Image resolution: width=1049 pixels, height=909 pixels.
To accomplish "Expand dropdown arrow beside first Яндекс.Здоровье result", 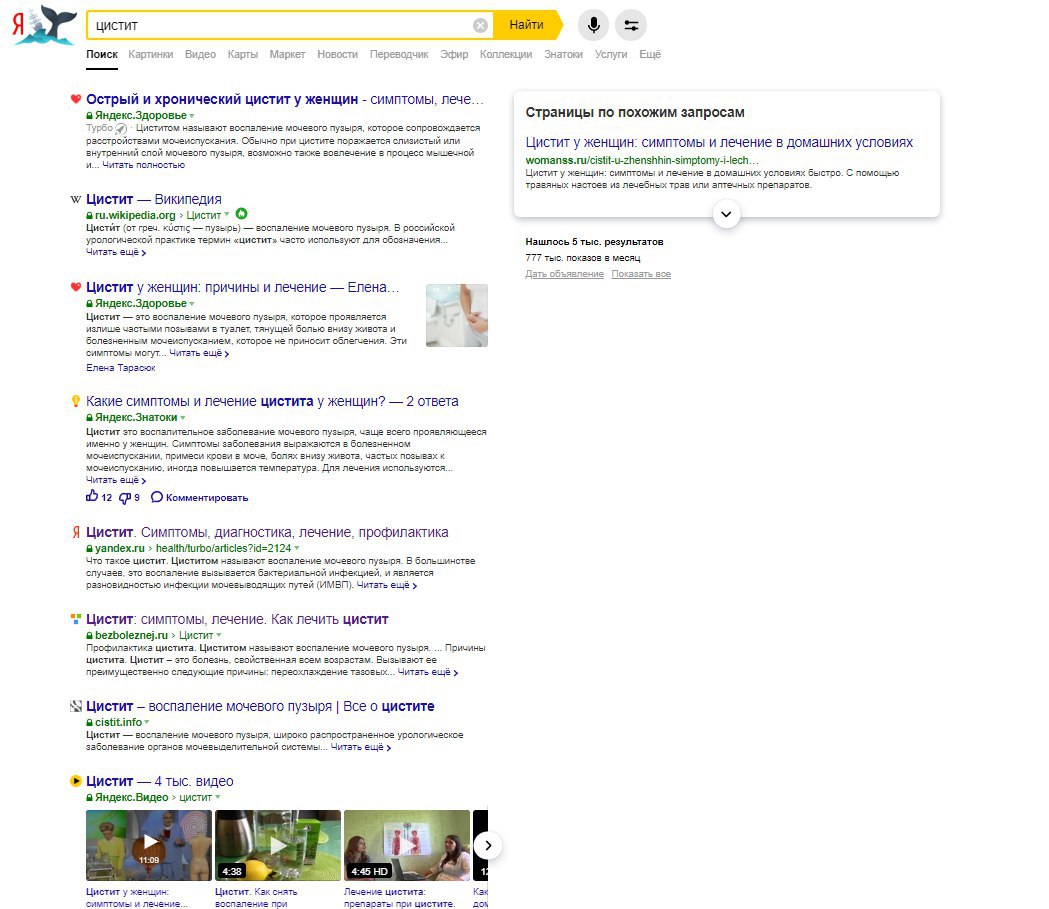I will tap(192, 116).
